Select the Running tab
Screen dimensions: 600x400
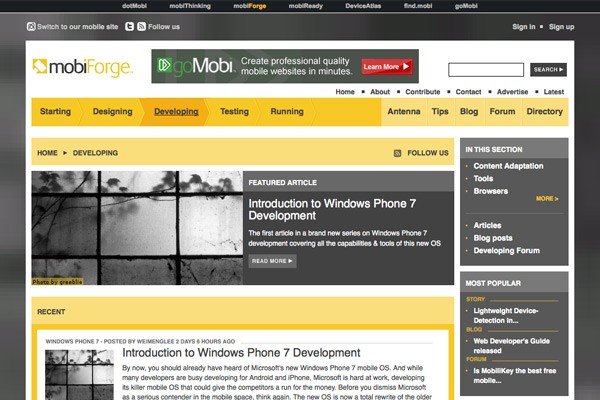pos(287,111)
